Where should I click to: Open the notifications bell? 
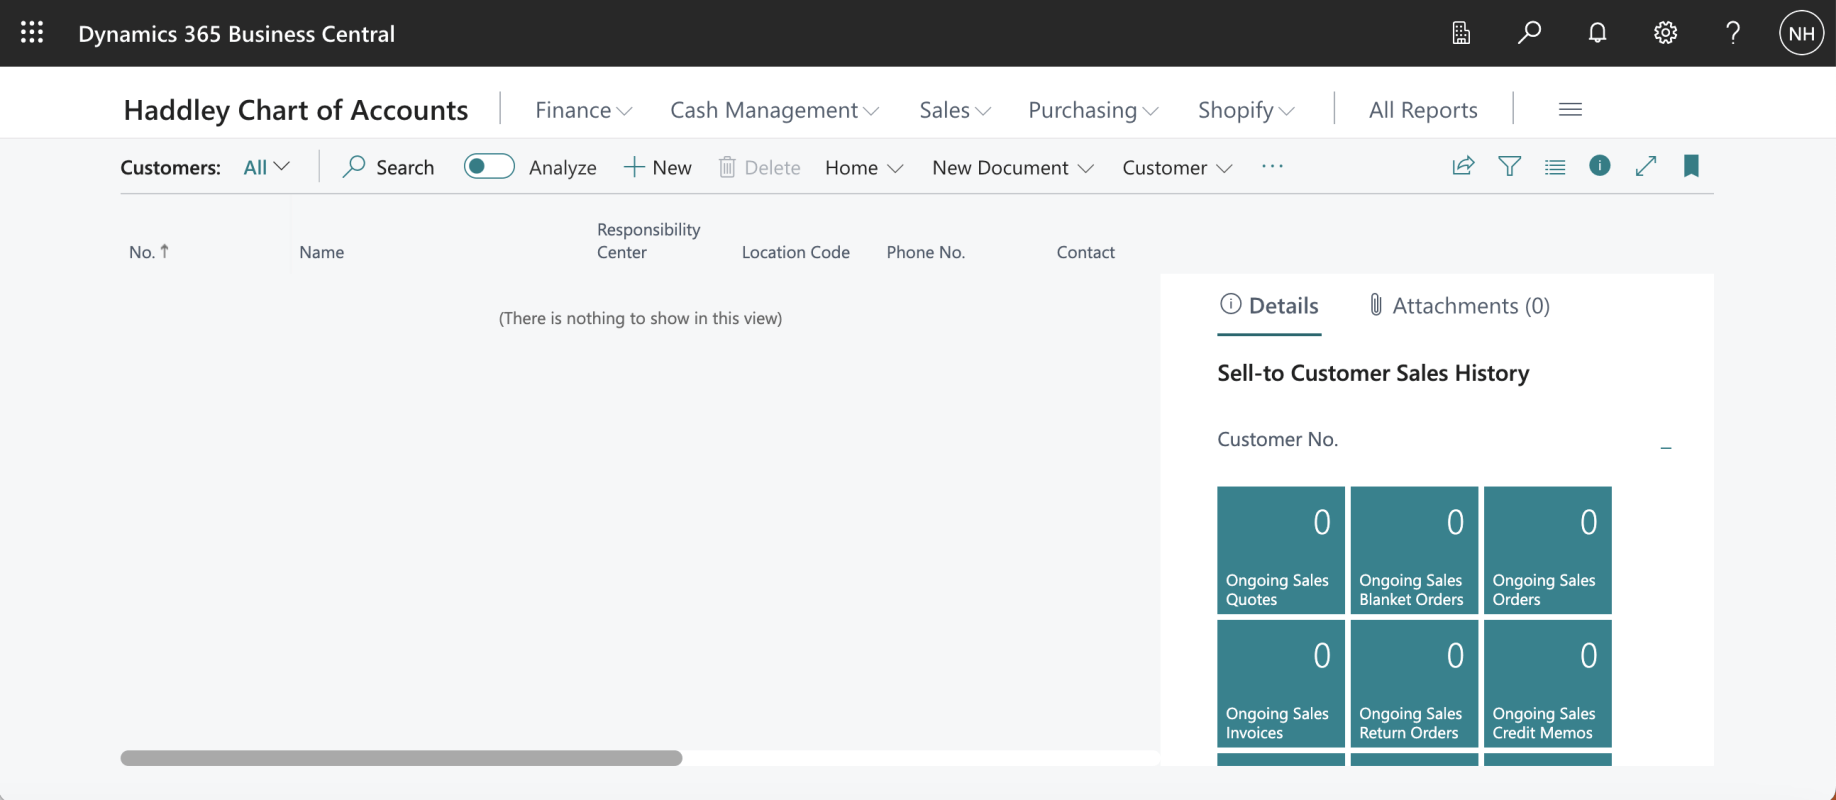1597,33
